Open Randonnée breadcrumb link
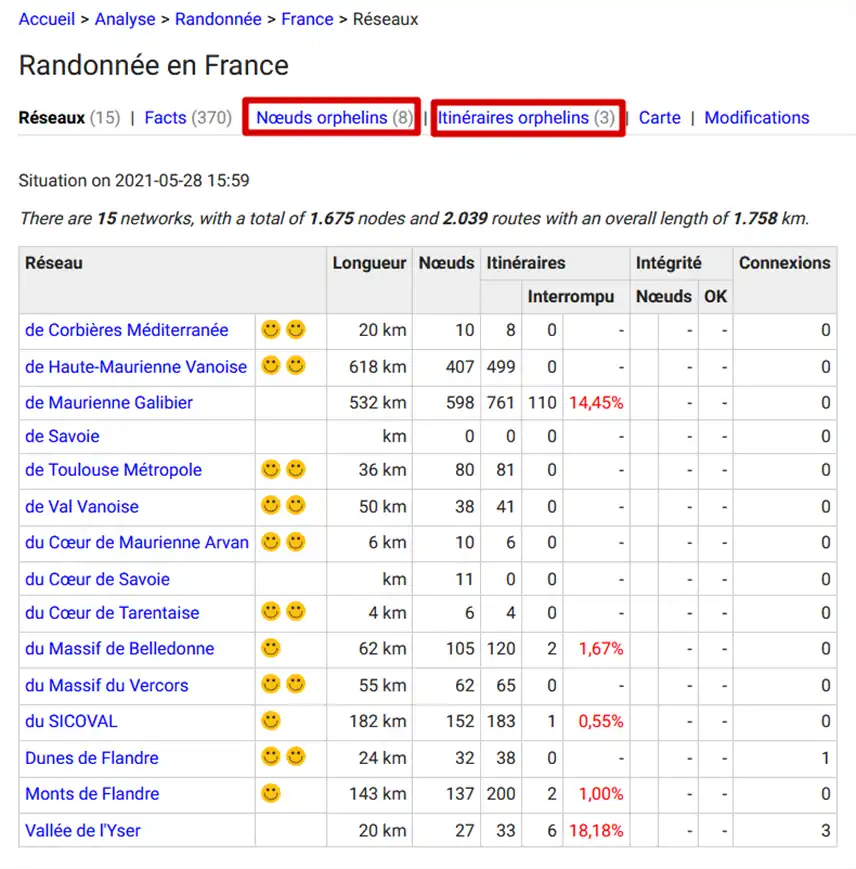 point(218,19)
